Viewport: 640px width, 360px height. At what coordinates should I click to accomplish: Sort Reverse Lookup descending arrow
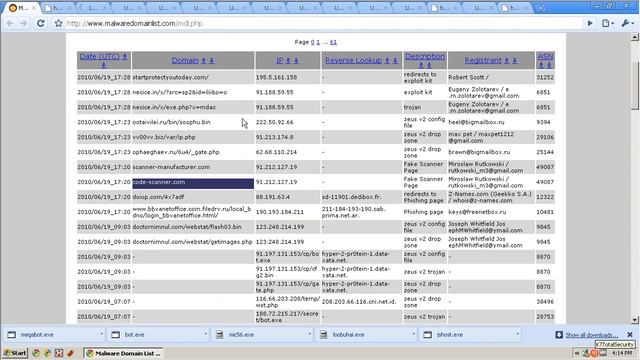click(x=395, y=60)
